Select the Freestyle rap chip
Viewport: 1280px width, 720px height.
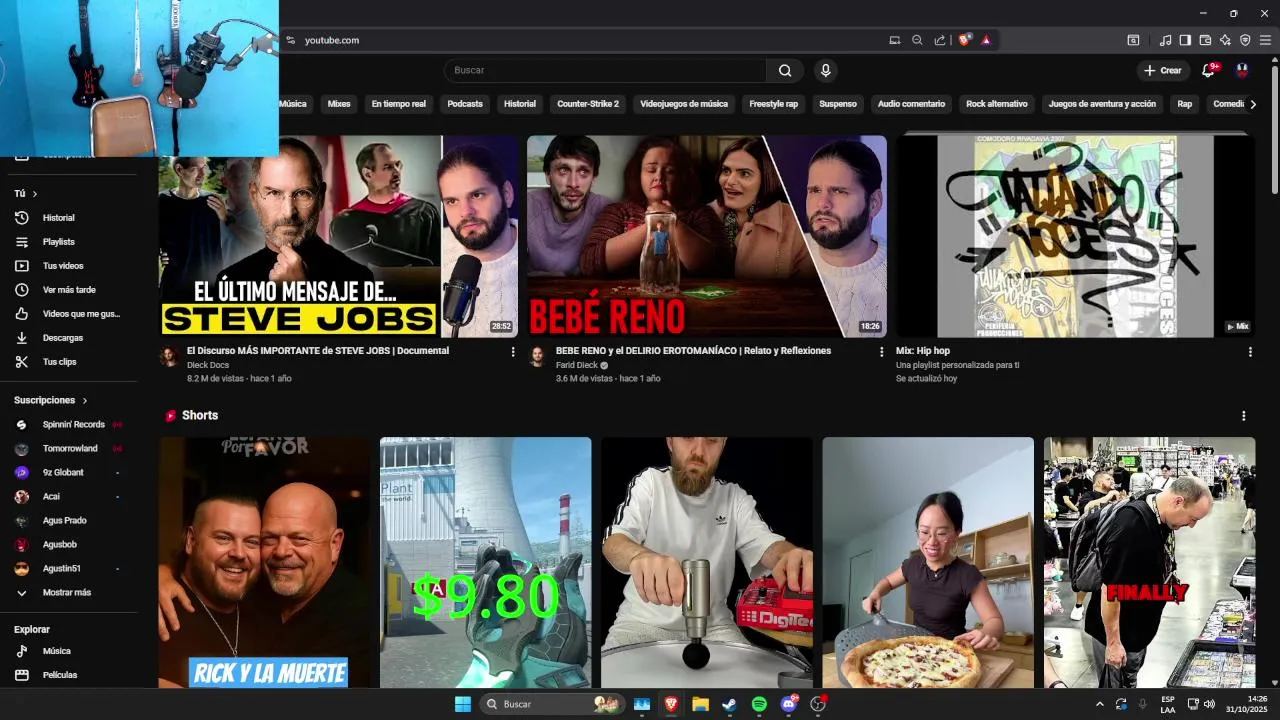click(774, 104)
